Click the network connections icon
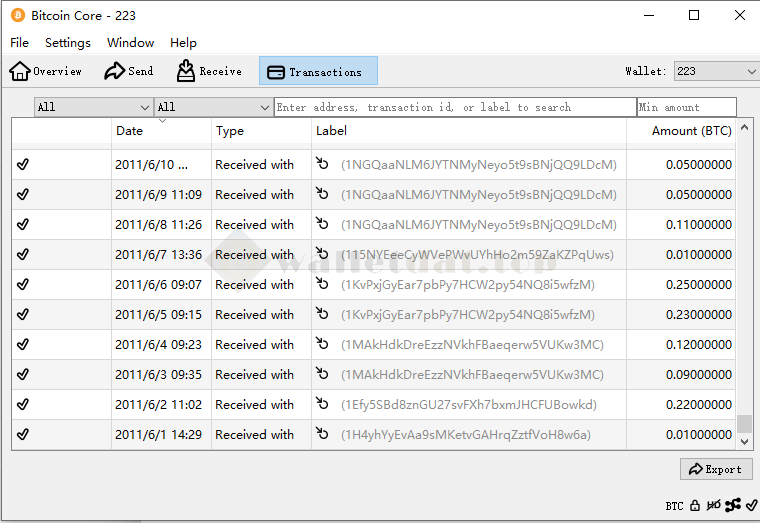 pyautogui.click(x=733, y=506)
